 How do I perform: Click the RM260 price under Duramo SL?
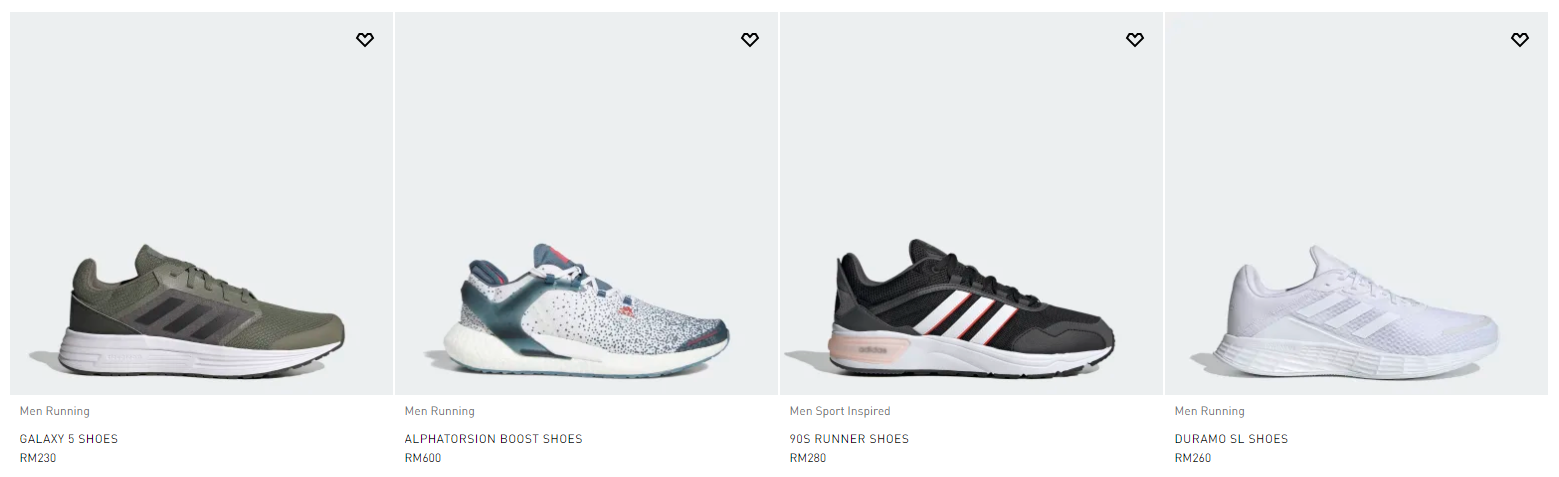[1193, 459]
